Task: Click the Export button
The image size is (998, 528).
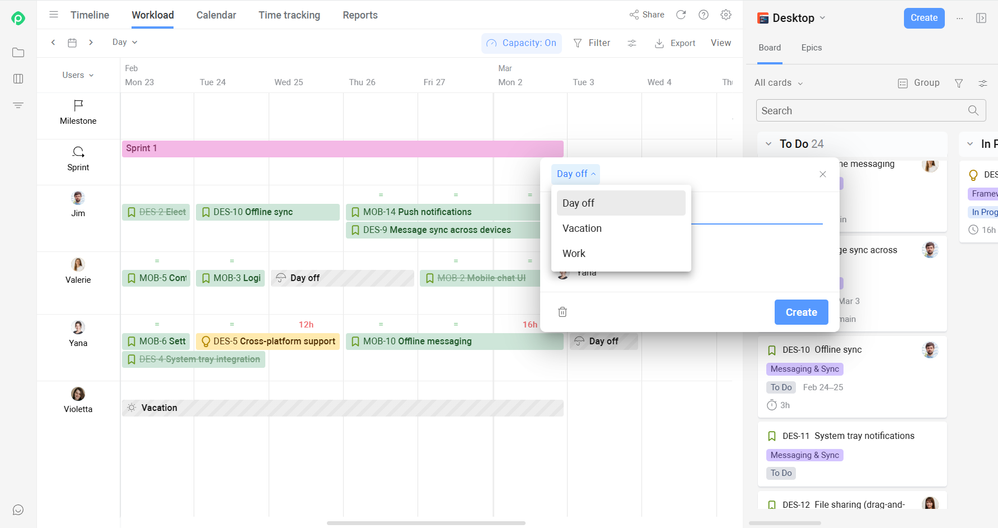Action: [675, 43]
